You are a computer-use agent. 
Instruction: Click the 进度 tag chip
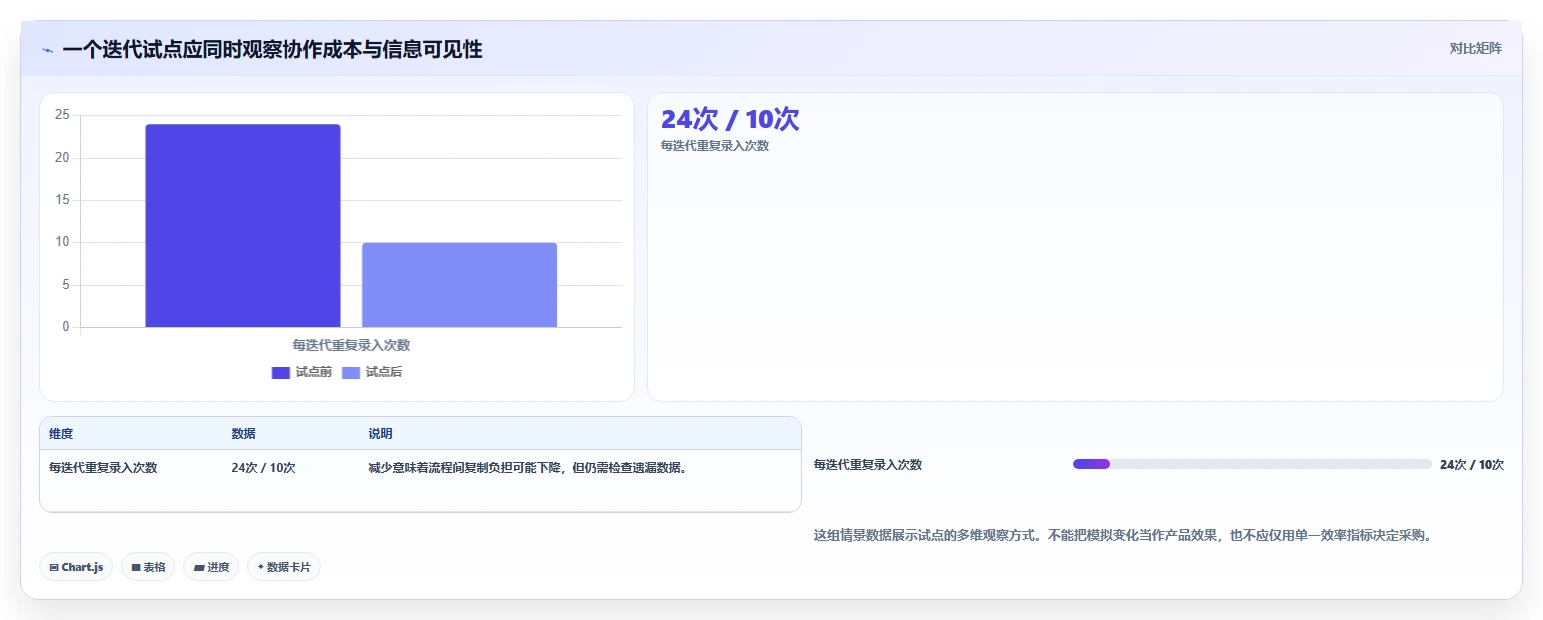pos(211,567)
